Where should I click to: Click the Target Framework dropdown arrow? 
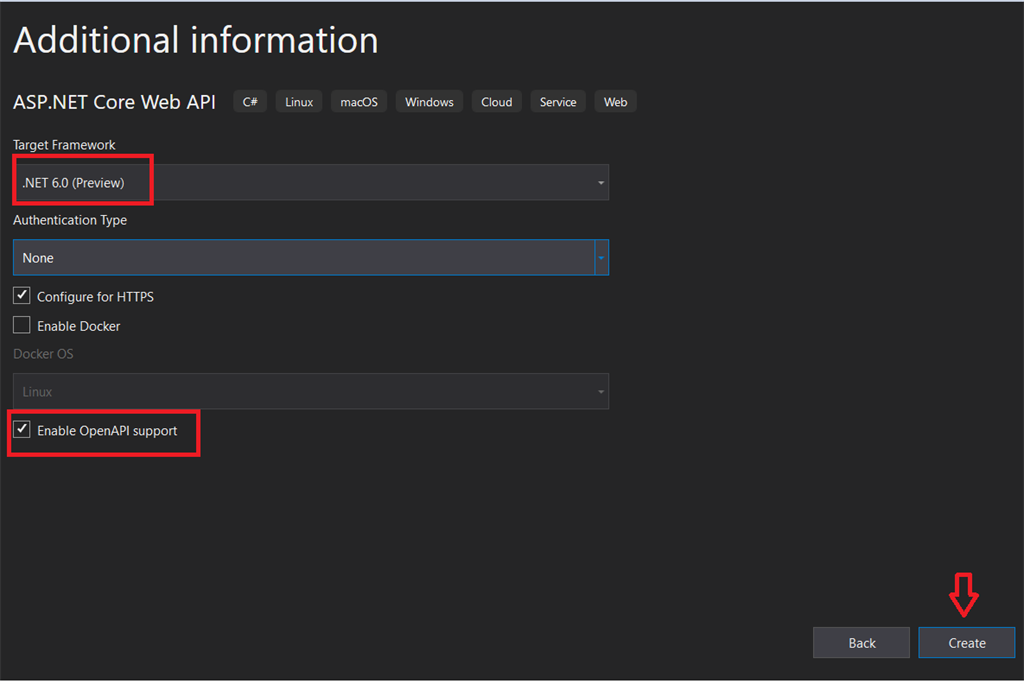601,183
